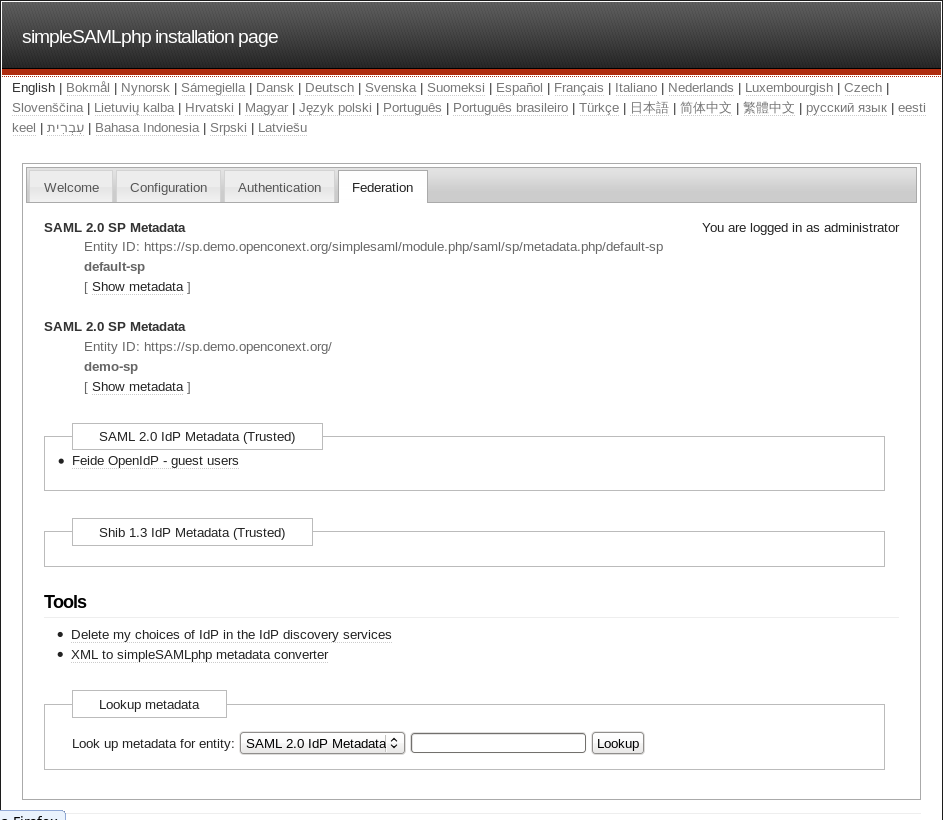This screenshot has height=820, width=943.
Task: Delete my choices of IdP in discovery services
Action: click(x=231, y=635)
